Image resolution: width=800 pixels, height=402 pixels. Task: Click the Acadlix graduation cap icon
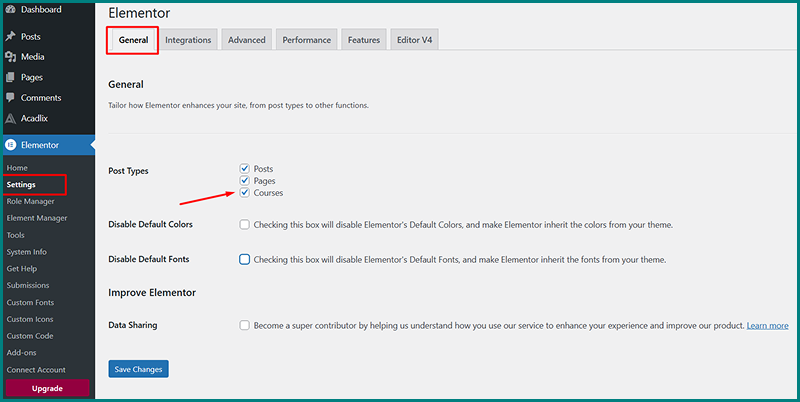[x=10, y=118]
